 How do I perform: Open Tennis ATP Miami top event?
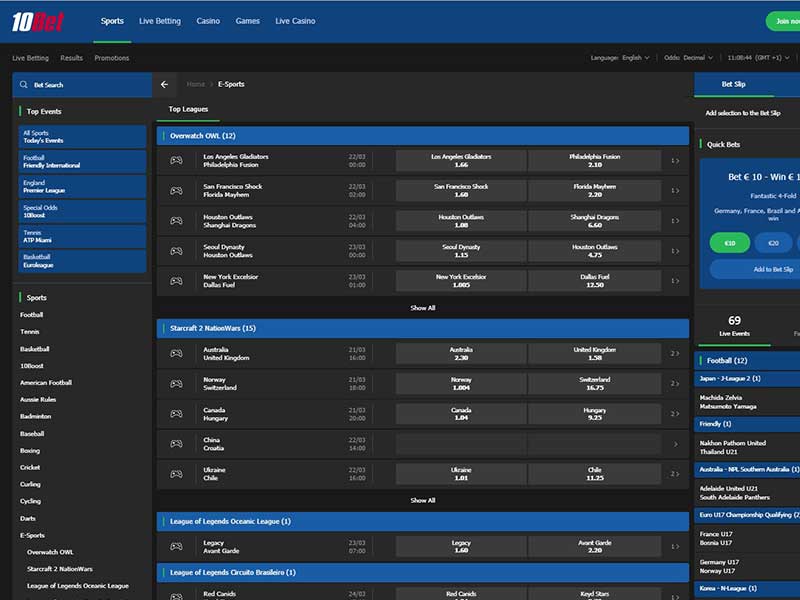tap(83, 236)
